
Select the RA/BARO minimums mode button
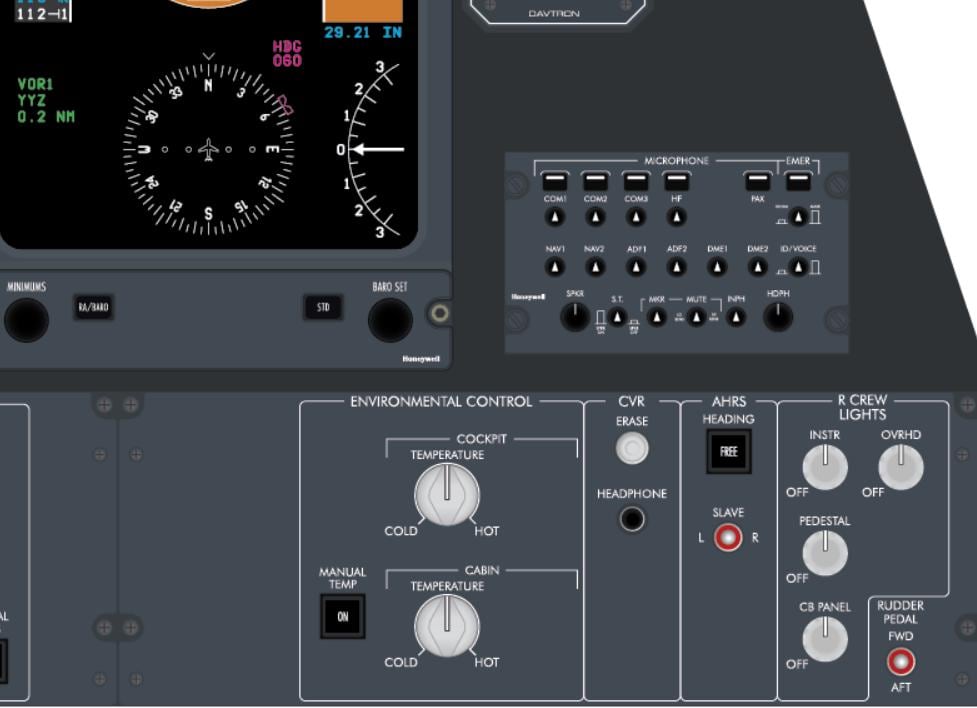(92, 309)
